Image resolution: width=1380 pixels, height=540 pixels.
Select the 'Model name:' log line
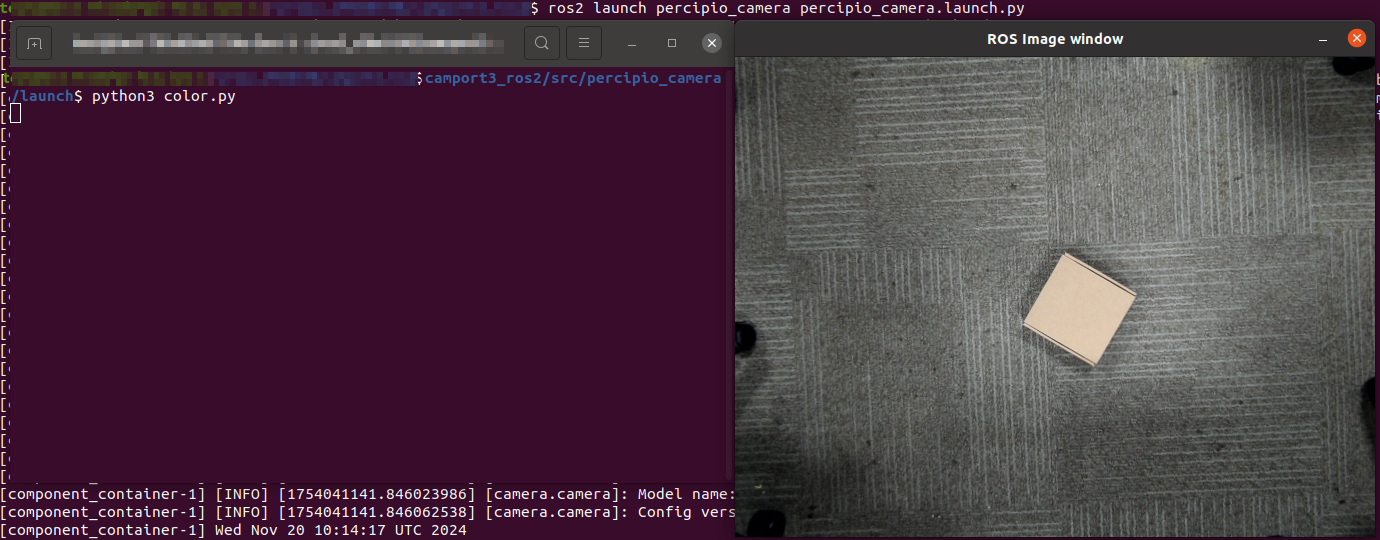coord(368,494)
